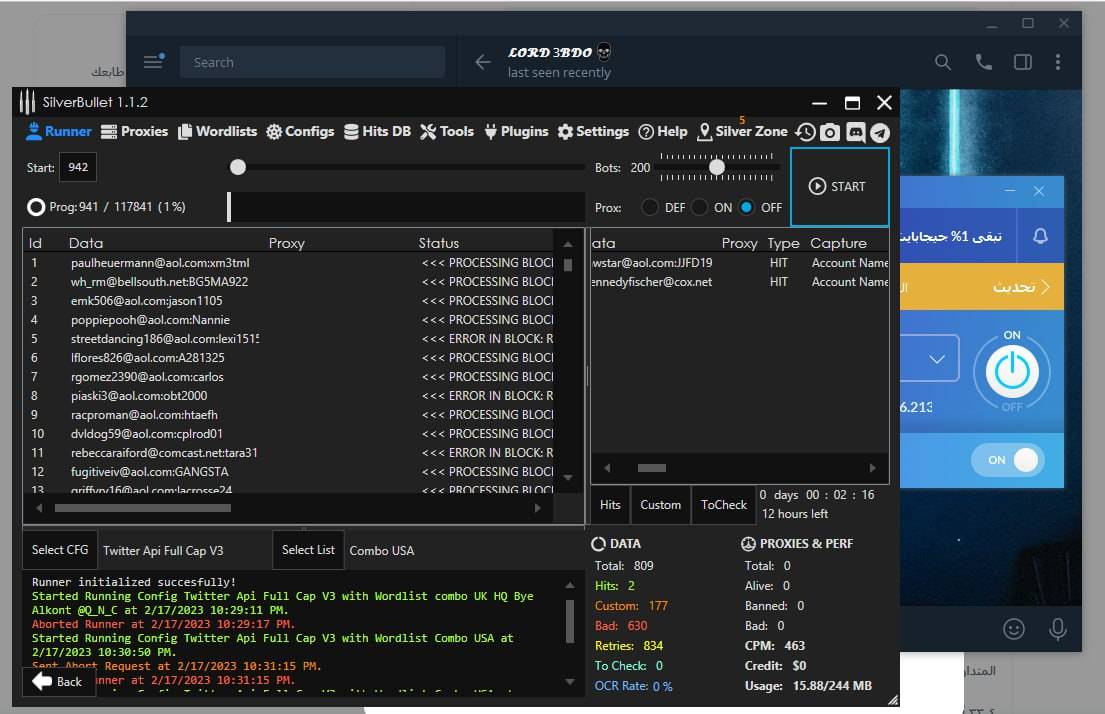Image resolution: width=1105 pixels, height=714 pixels.
Task: Click the camera screenshot icon in SilverBullet
Action: tap(830, 132)
